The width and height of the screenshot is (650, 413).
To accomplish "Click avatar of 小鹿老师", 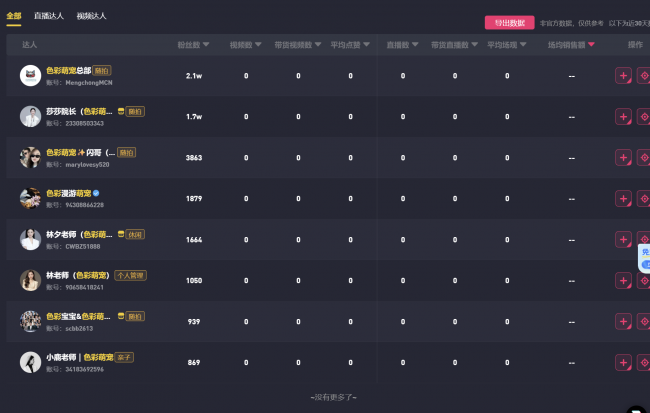I will pyautogui.click(x=30, y=362).
